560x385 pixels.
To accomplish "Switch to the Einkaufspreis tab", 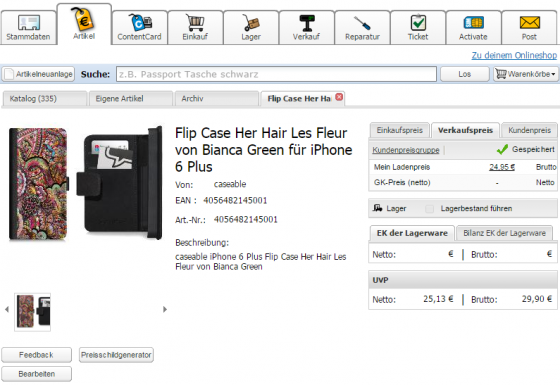I will tap(399, 130).
